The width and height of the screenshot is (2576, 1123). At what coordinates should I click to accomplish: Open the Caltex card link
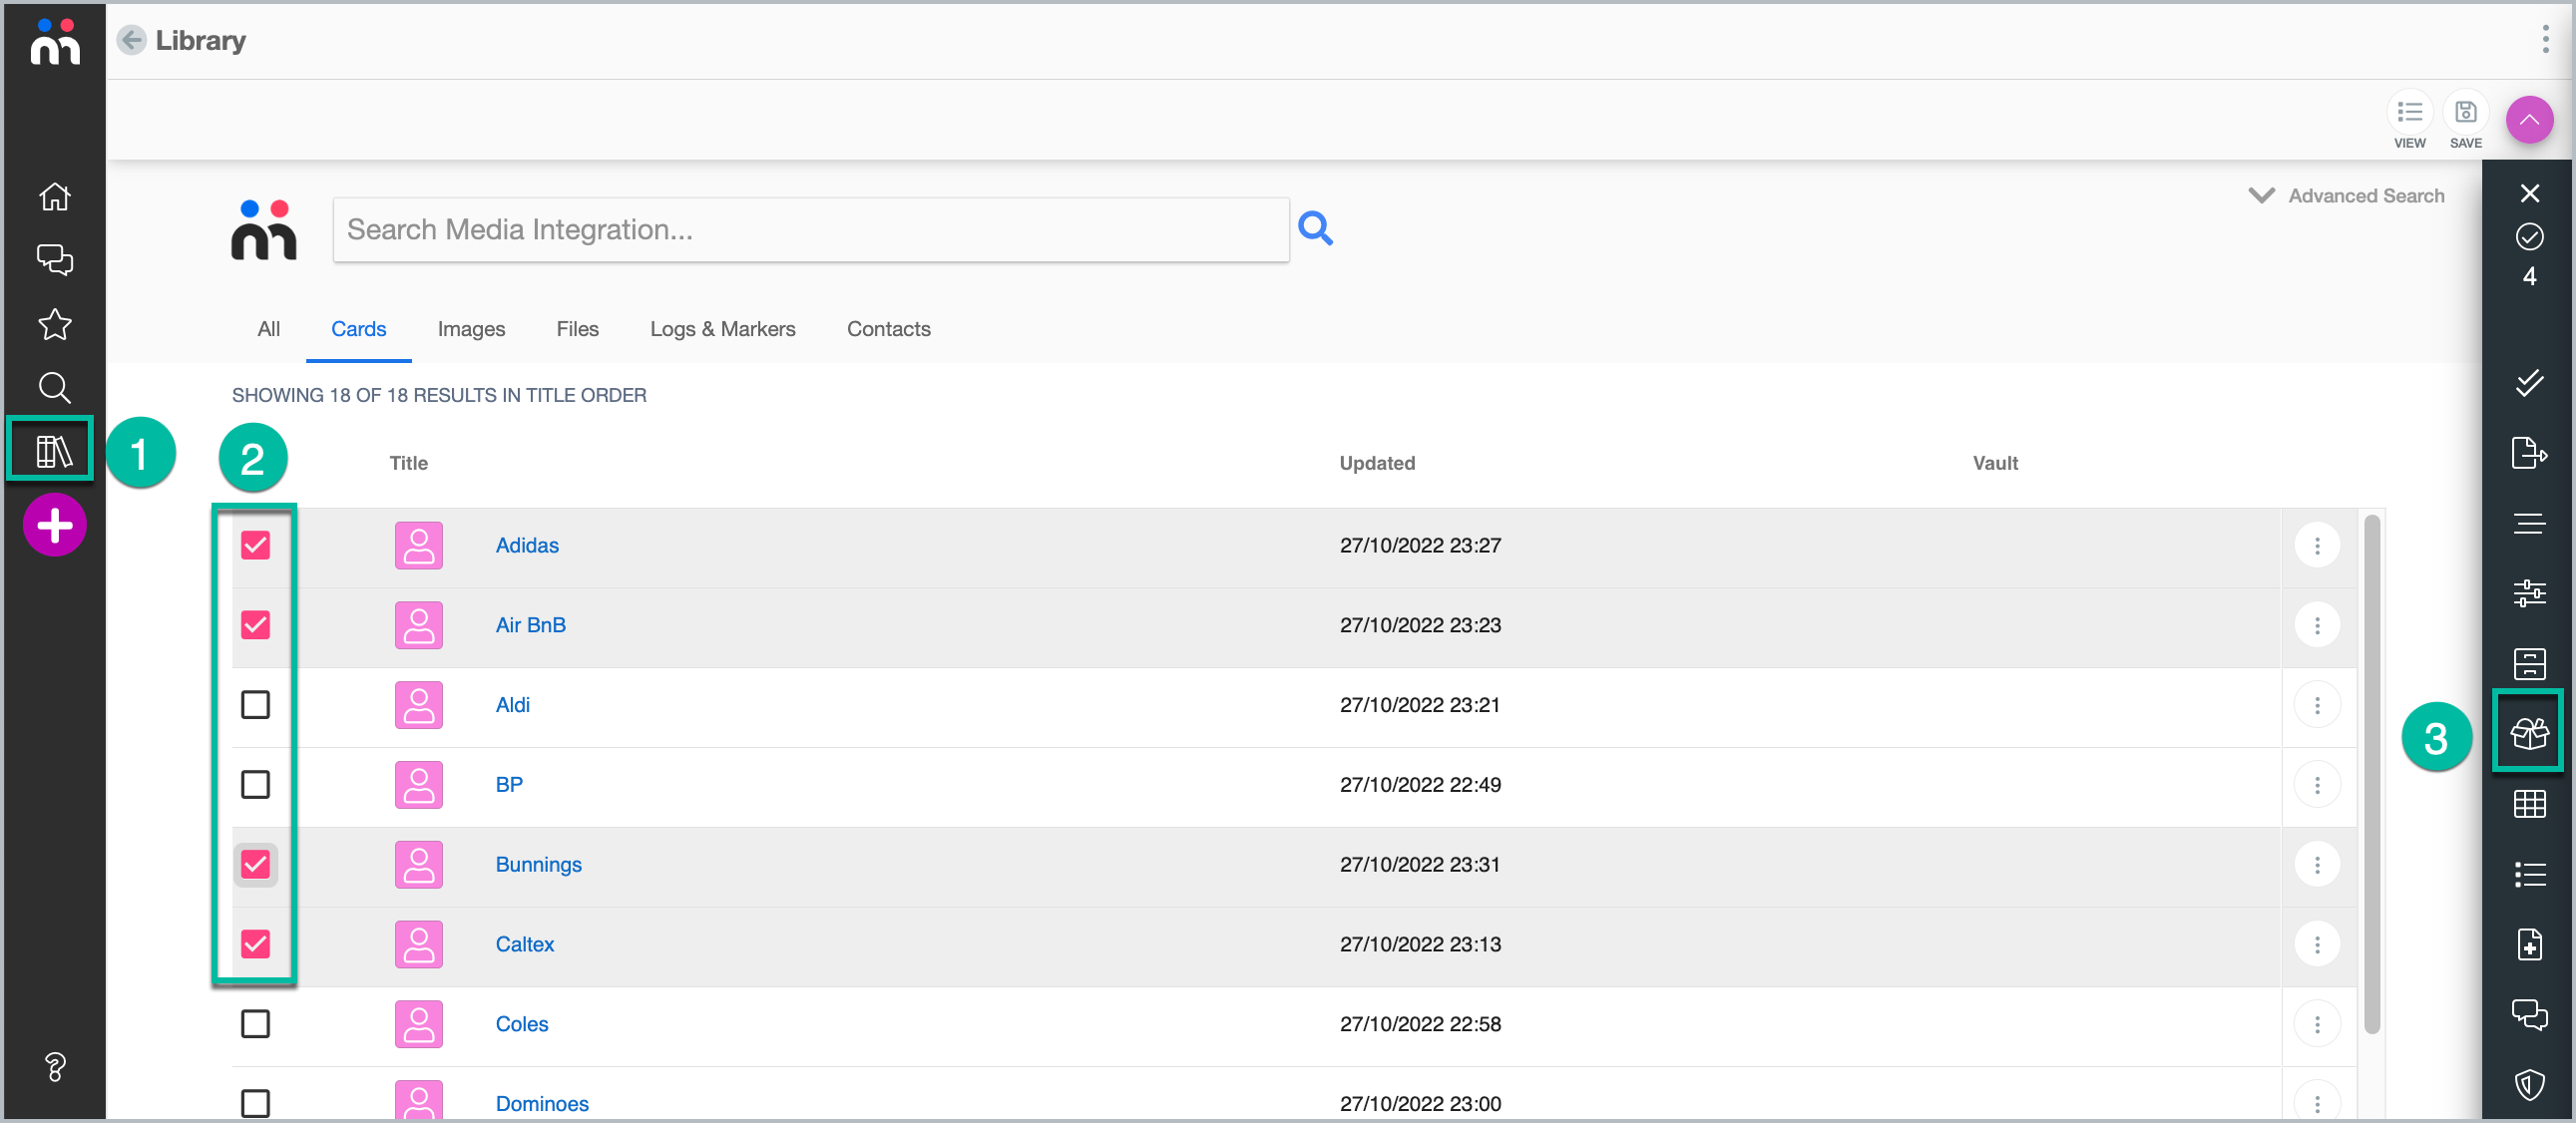click(x=524, y=944)
